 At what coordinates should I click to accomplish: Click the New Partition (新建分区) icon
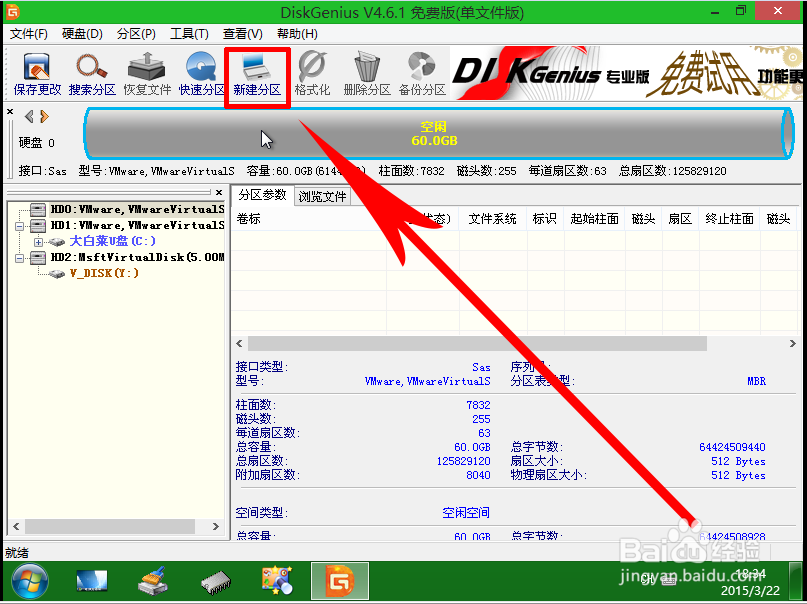pyautogui.click(x=257, y=75)
